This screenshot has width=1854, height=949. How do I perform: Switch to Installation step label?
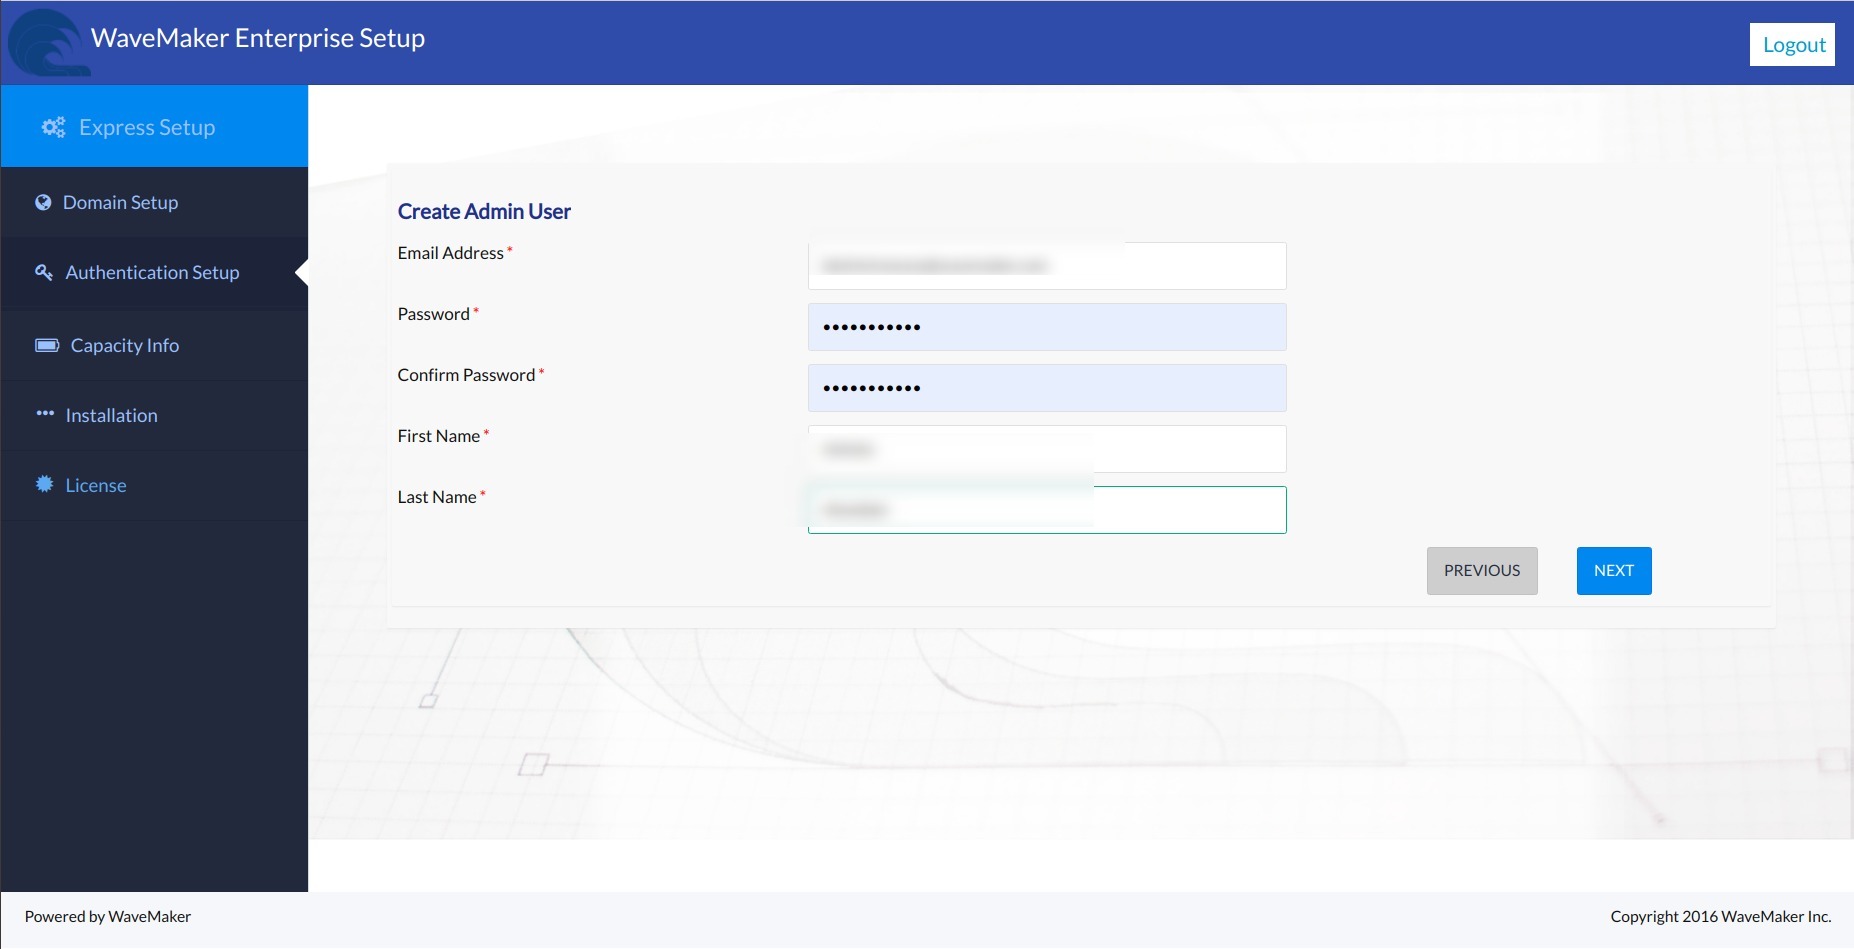point(111,415)
